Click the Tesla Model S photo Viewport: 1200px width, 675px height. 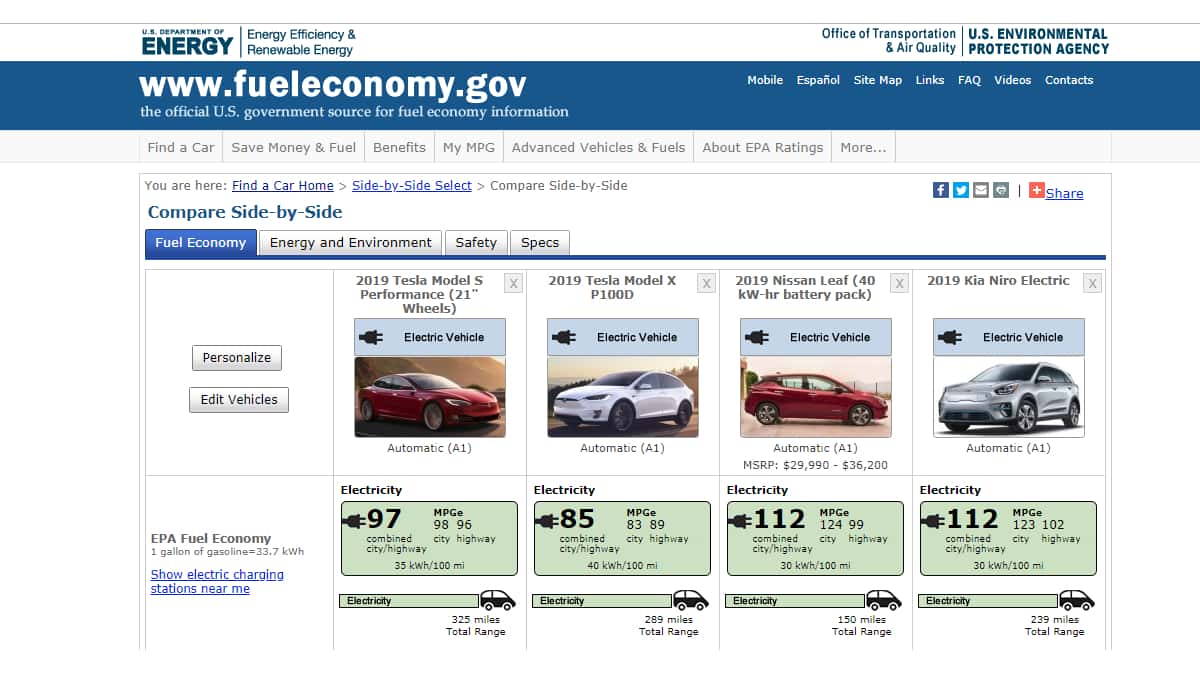[430, 397]
